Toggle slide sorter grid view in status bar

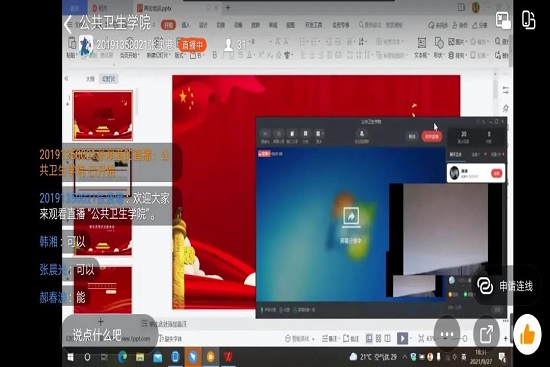click(x=378, y=338)
